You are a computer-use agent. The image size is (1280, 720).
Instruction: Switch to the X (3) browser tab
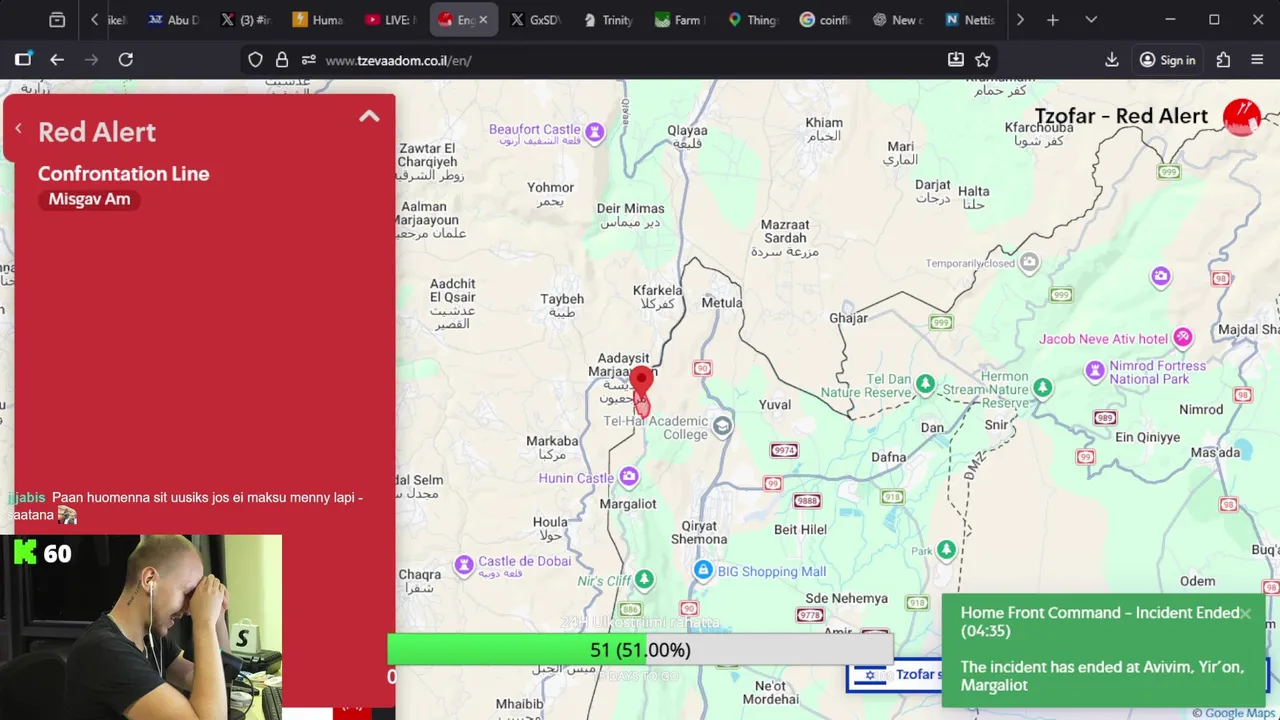(x=245, y=20)
